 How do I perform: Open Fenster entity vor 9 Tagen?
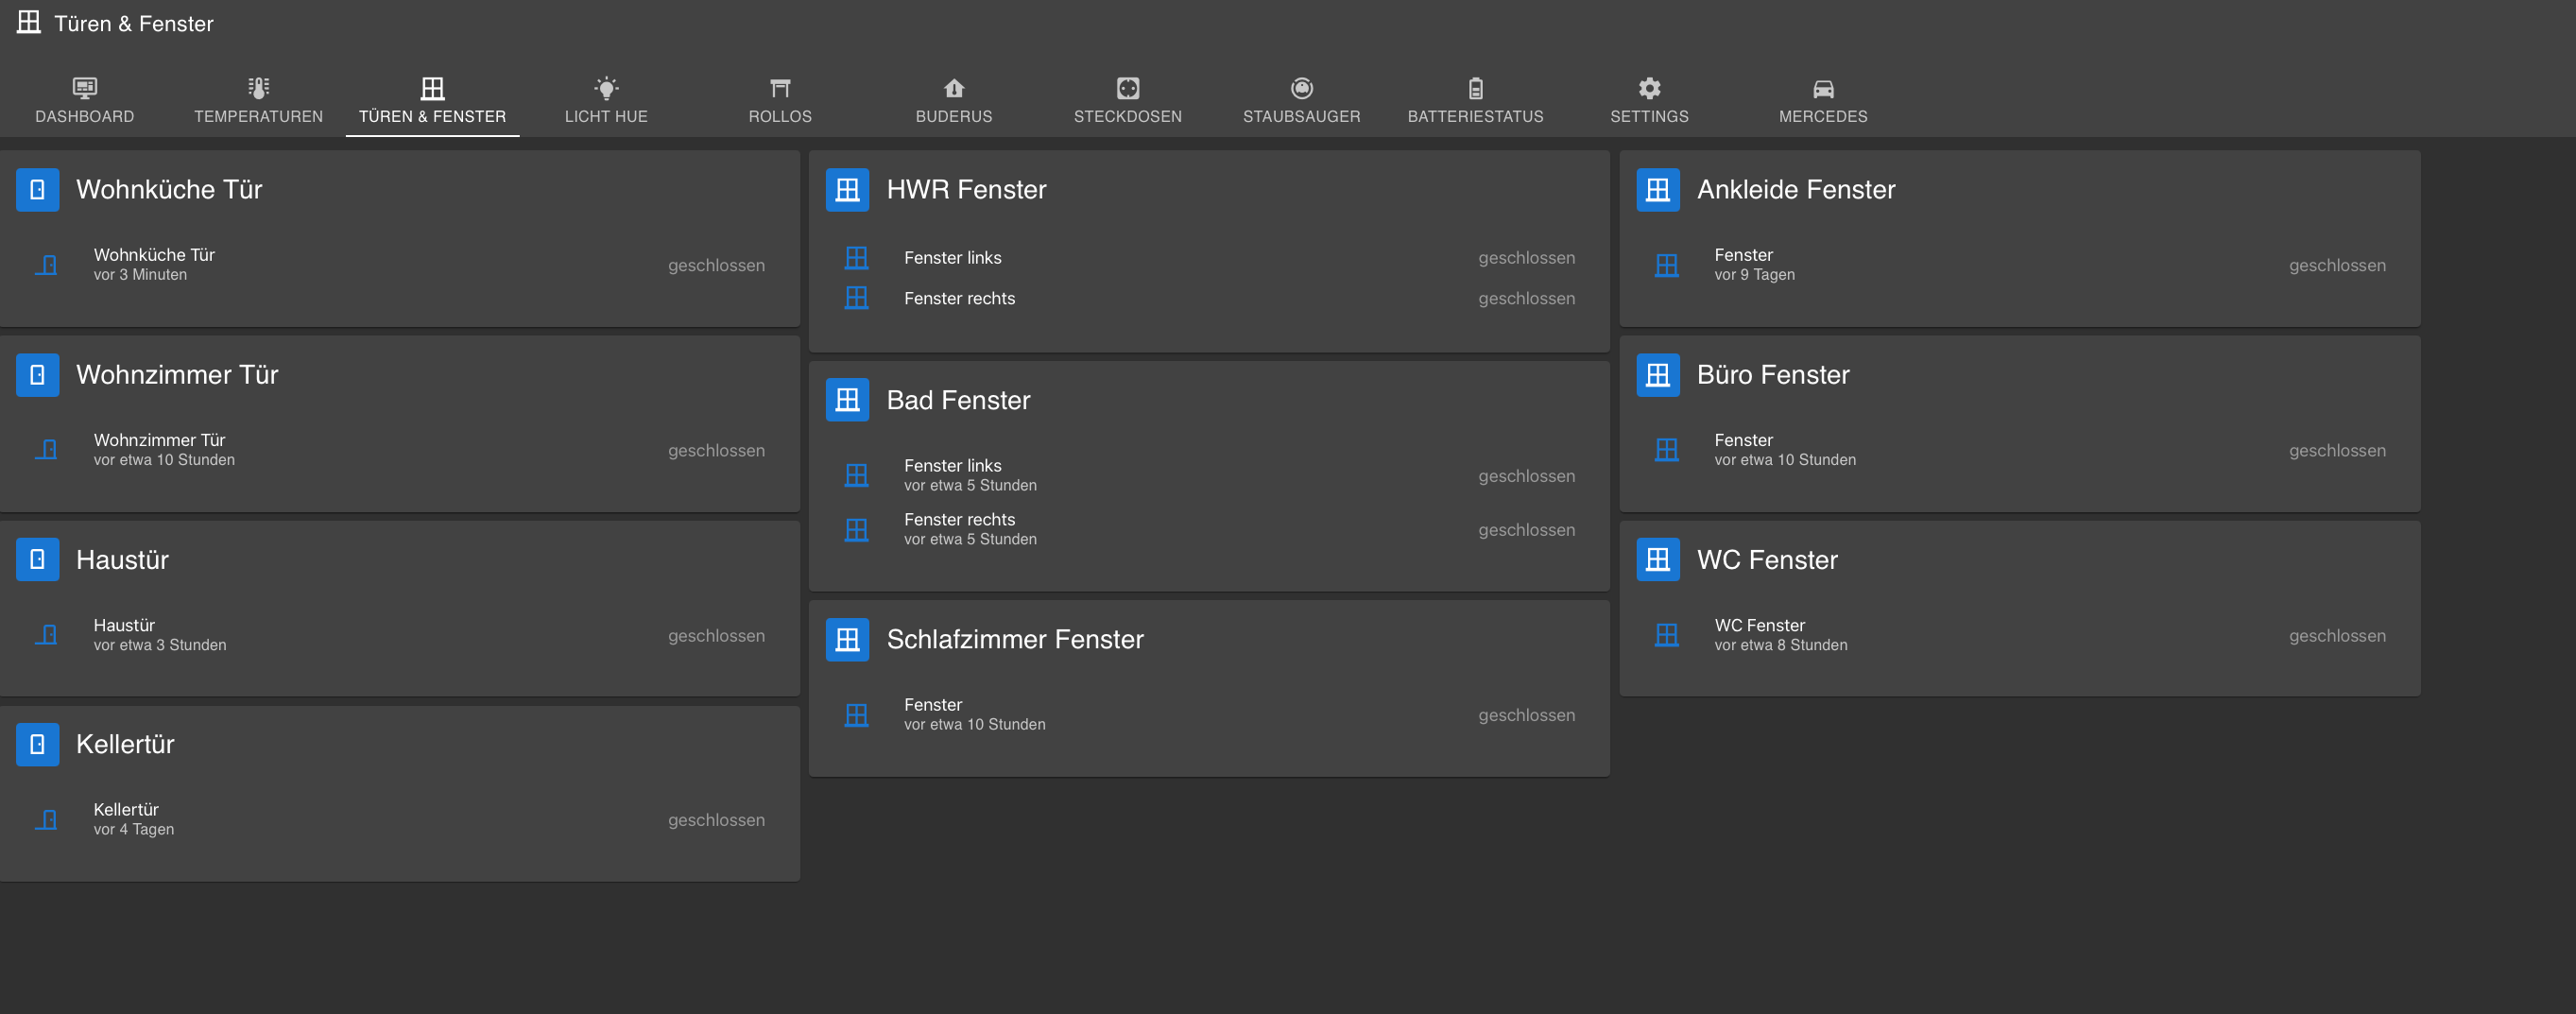(2020, 265)
